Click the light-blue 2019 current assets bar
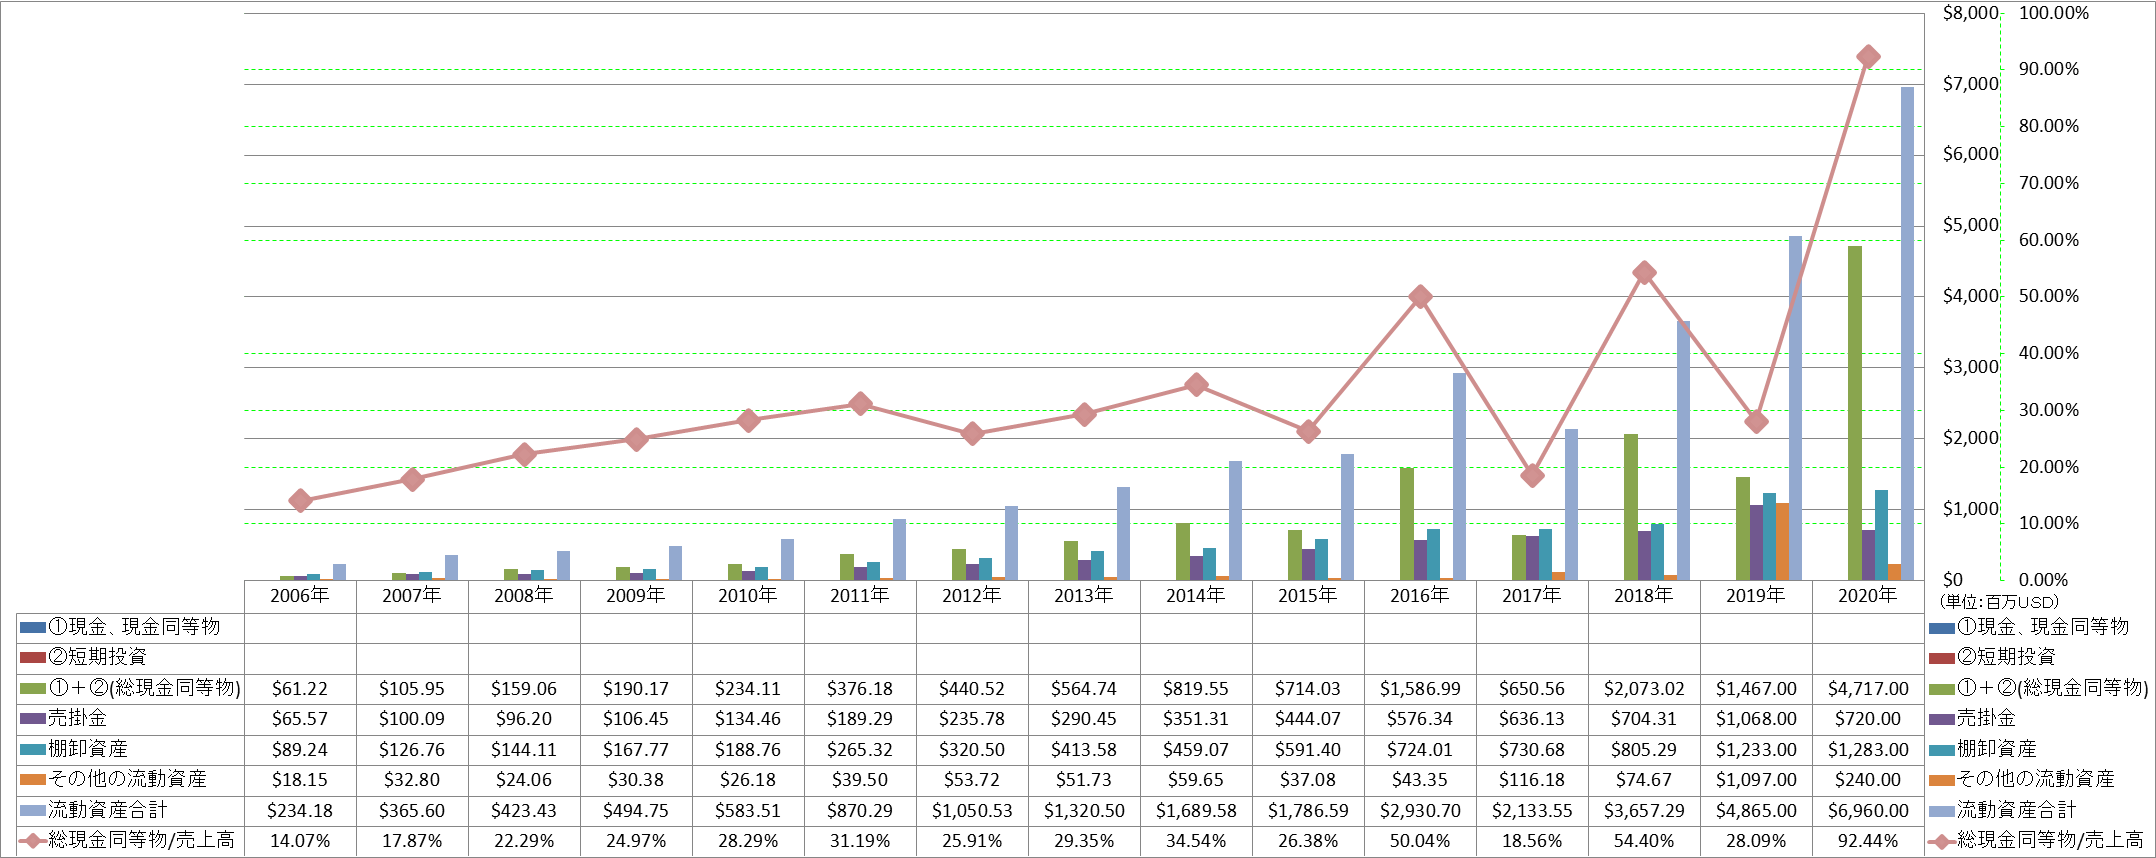 [1795, 408]
